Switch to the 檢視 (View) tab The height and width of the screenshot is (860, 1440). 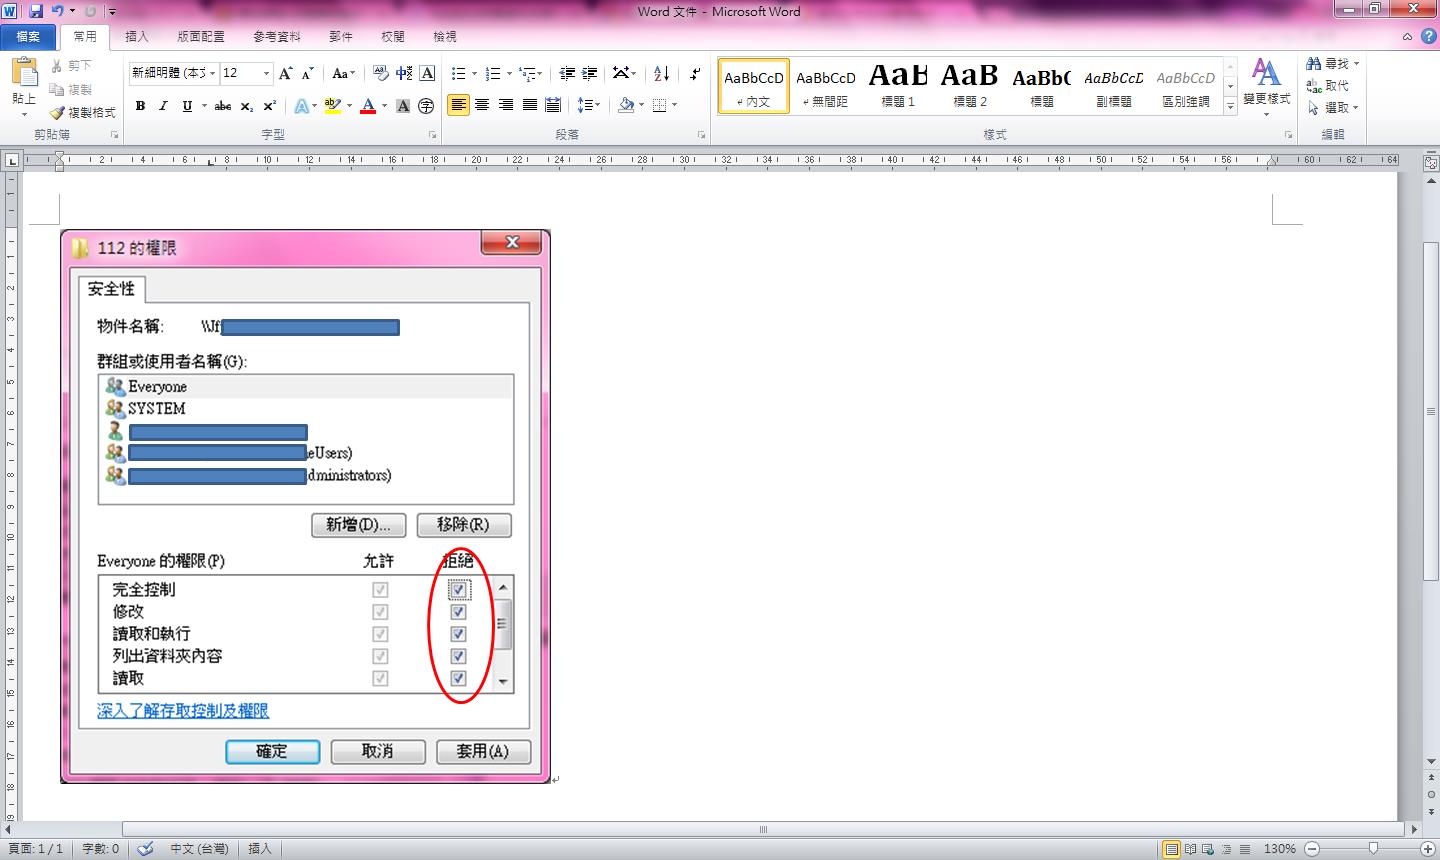(444, 36)
